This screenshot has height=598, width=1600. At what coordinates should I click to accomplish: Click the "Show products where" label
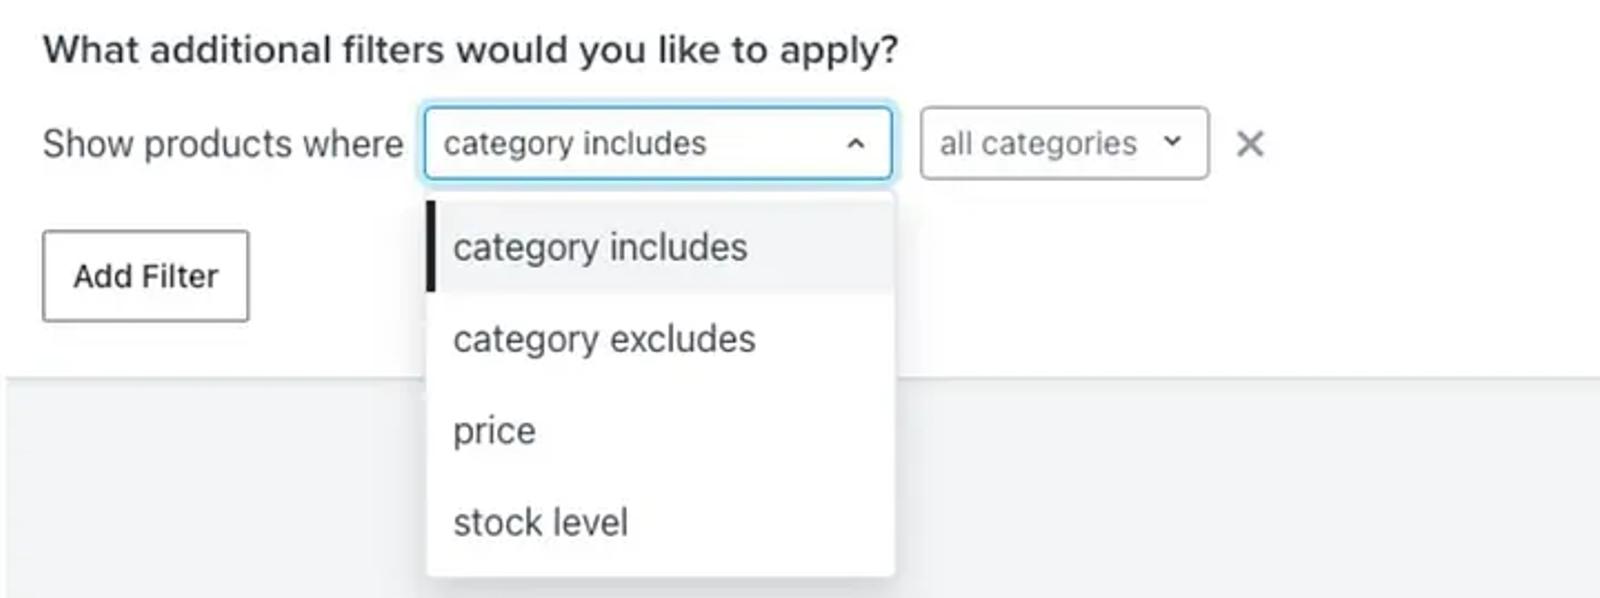tap(223, 144)
